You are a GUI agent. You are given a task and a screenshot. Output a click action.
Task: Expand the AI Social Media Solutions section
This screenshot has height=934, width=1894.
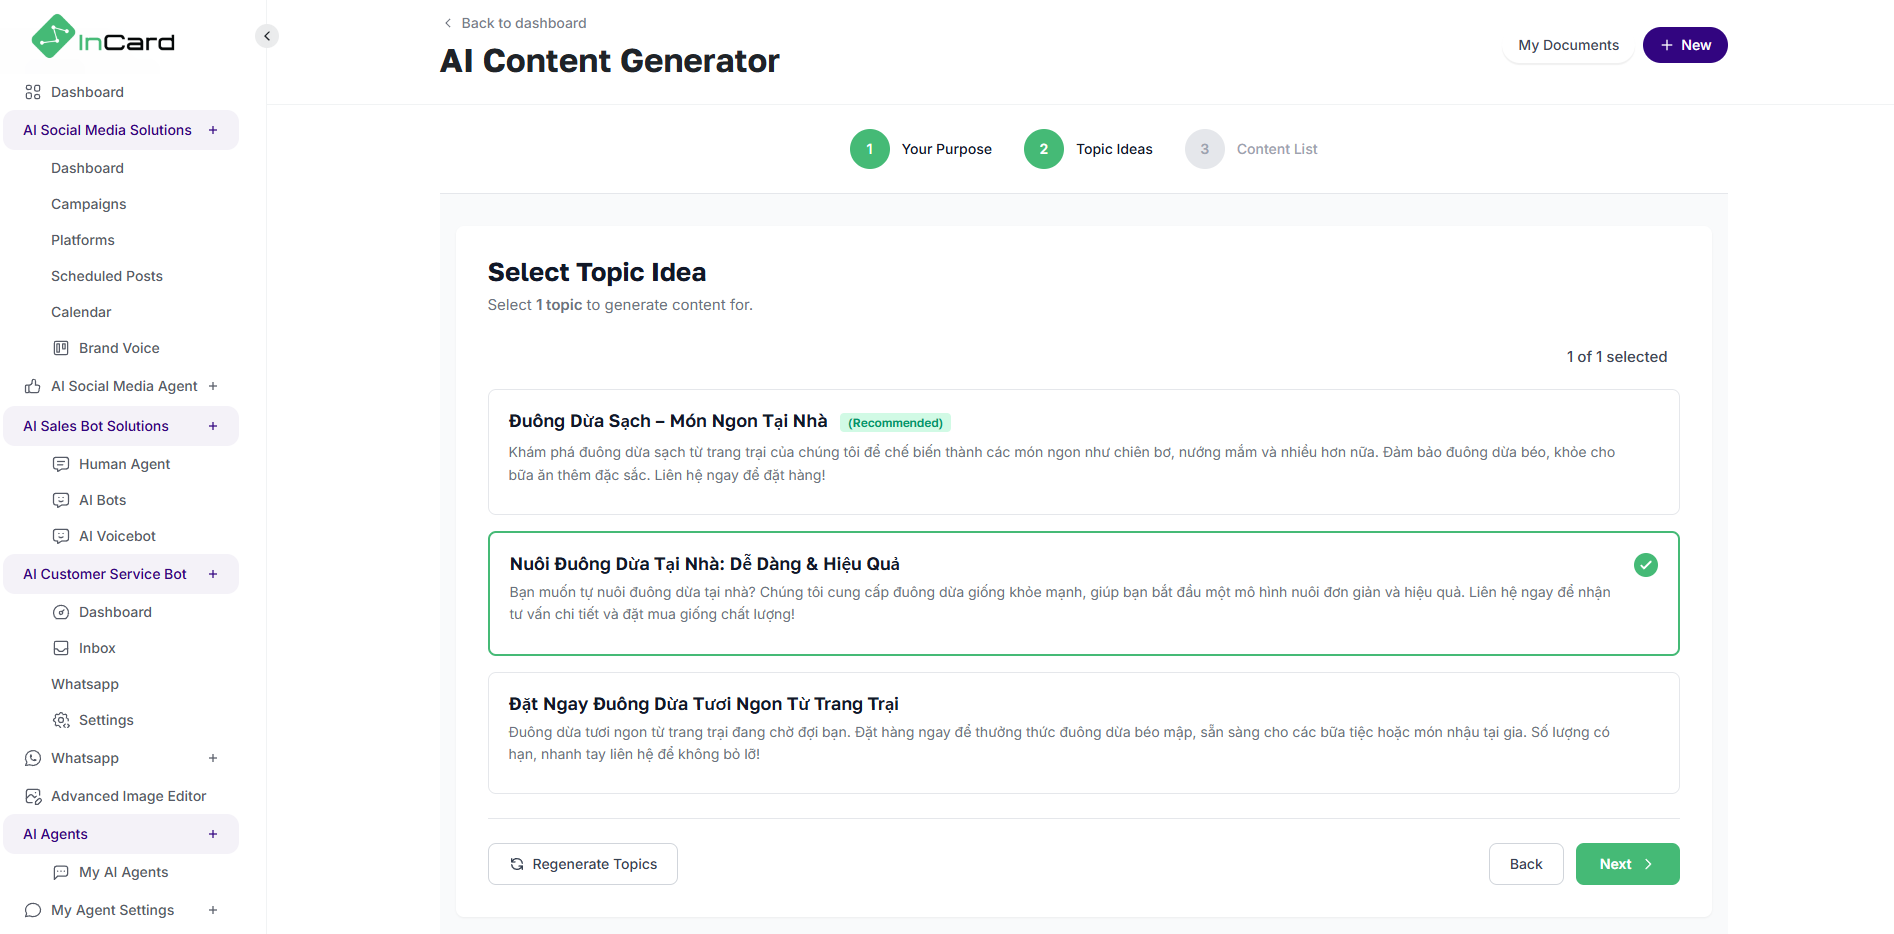213,130
